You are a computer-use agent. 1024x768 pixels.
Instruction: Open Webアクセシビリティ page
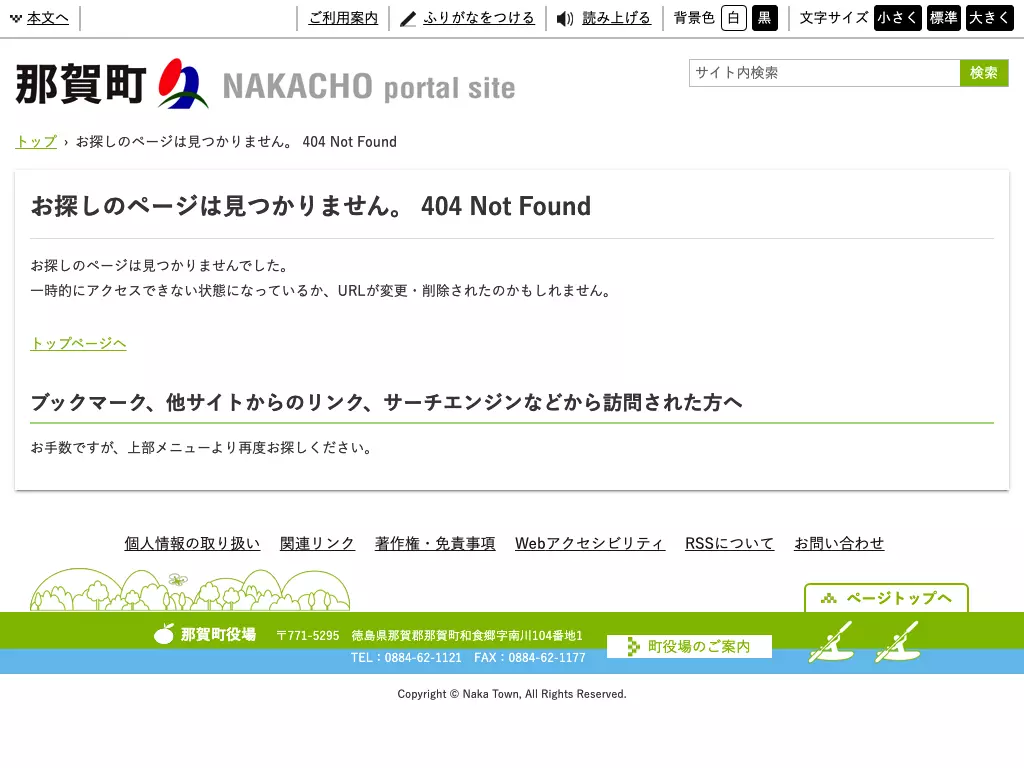pos(590,543)
